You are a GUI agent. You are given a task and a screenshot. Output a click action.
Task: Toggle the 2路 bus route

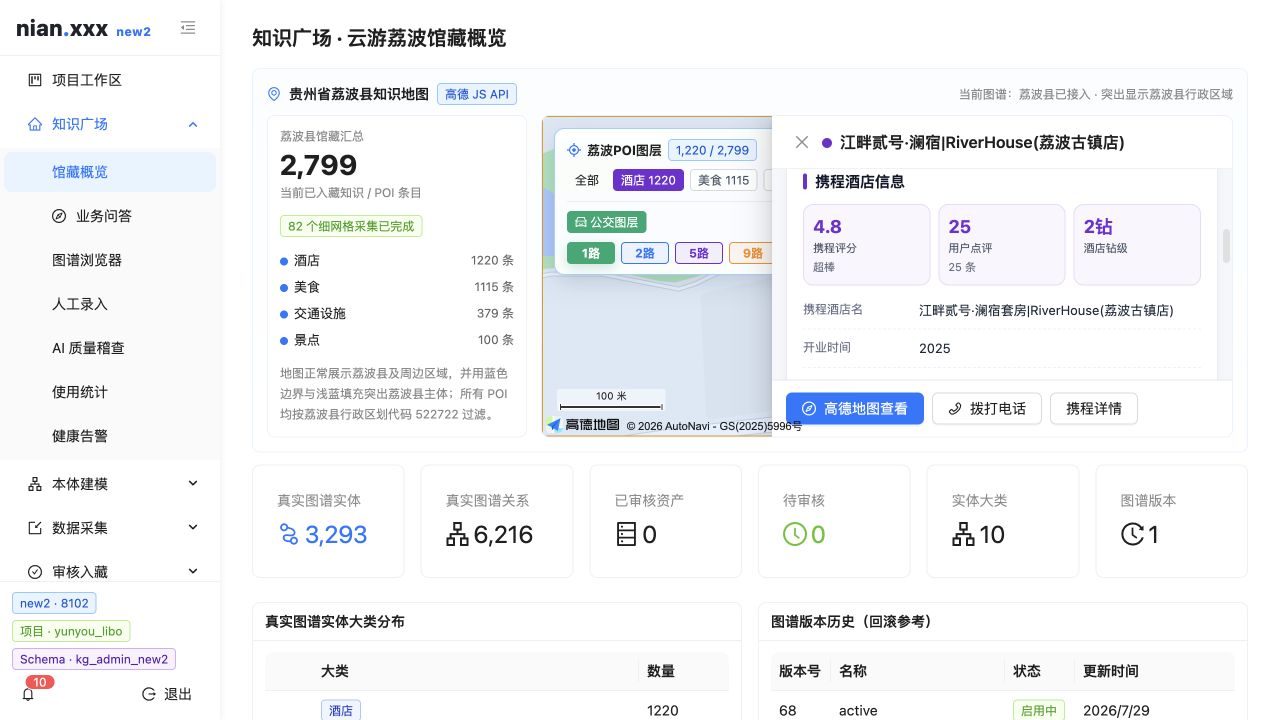[x=644, y=253]
